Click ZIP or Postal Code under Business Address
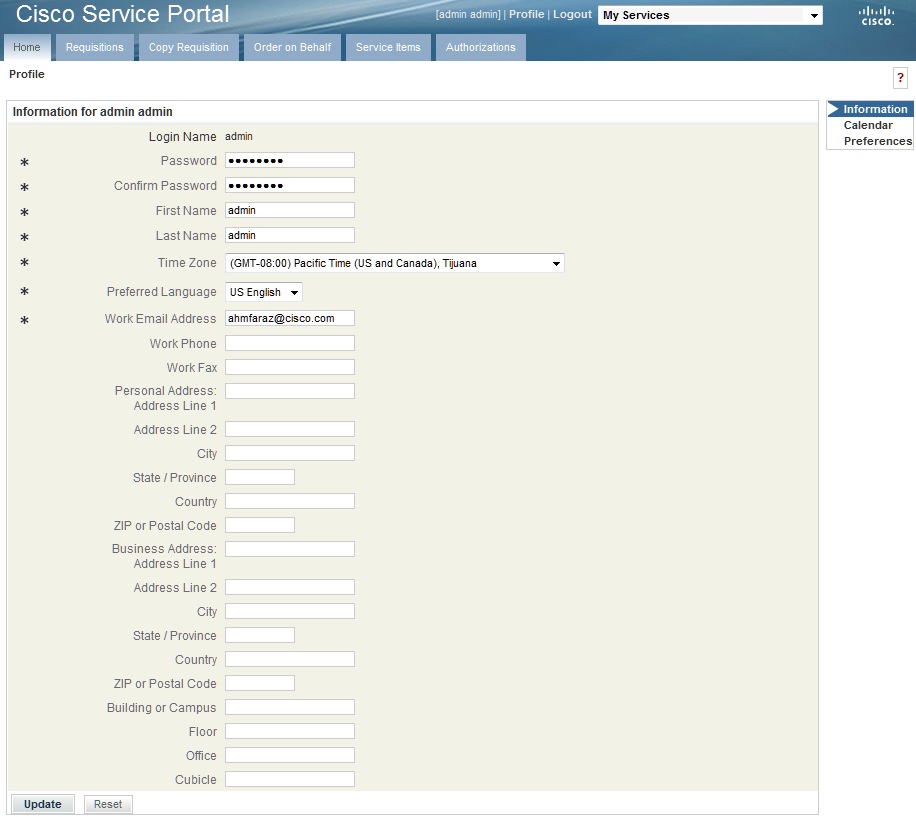This screenshot has height=817, width=916. click(260, 683)
